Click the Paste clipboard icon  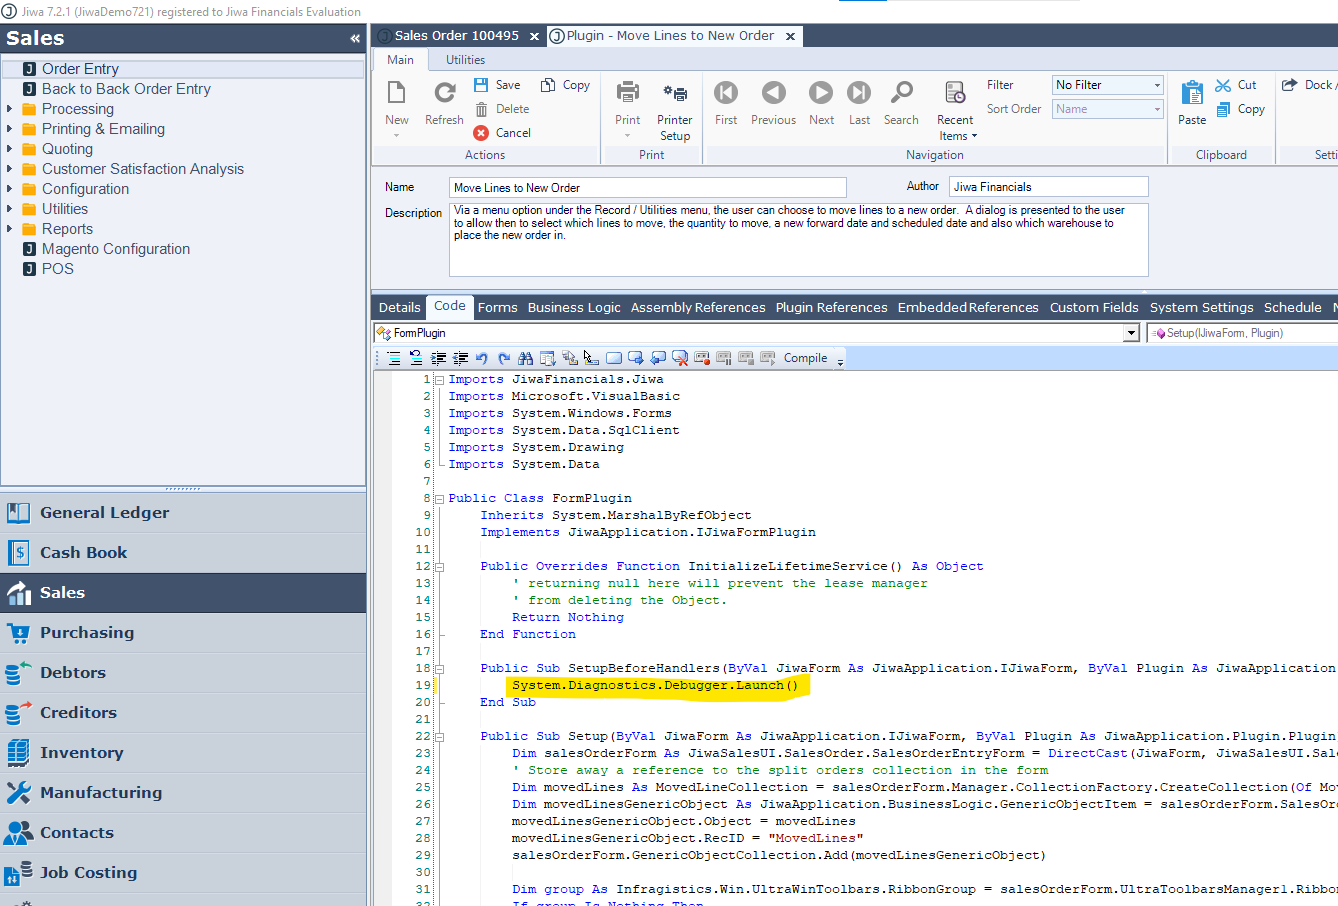1192,93
